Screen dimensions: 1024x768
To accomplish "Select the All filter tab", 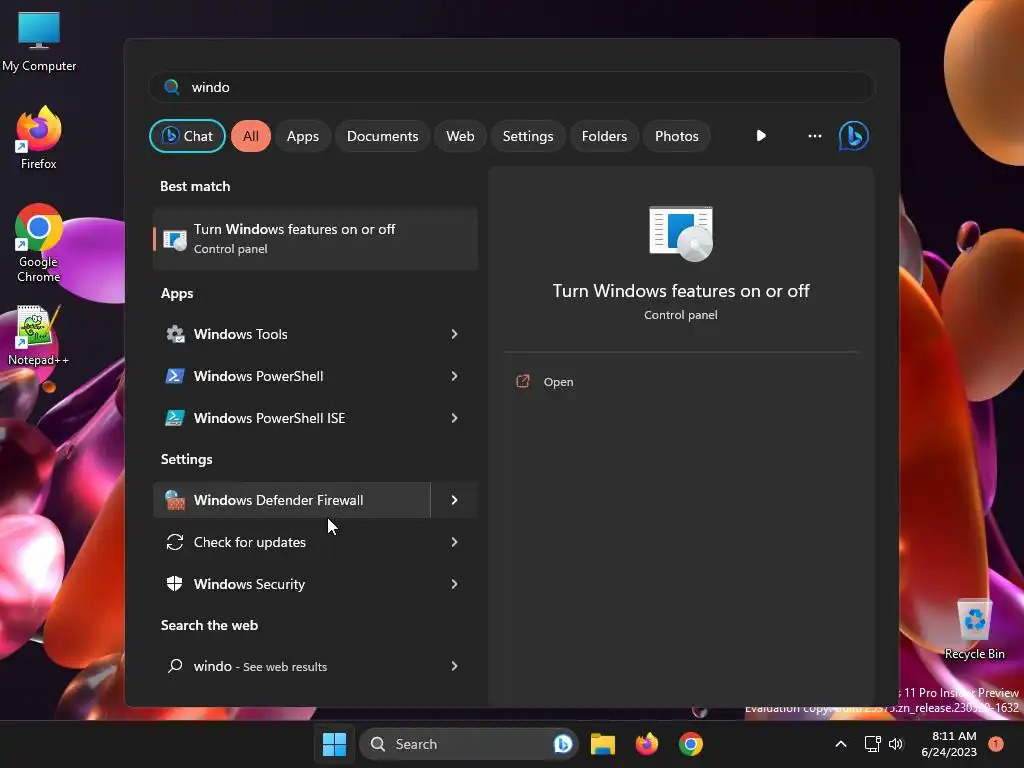I will [x=251, y=136].
